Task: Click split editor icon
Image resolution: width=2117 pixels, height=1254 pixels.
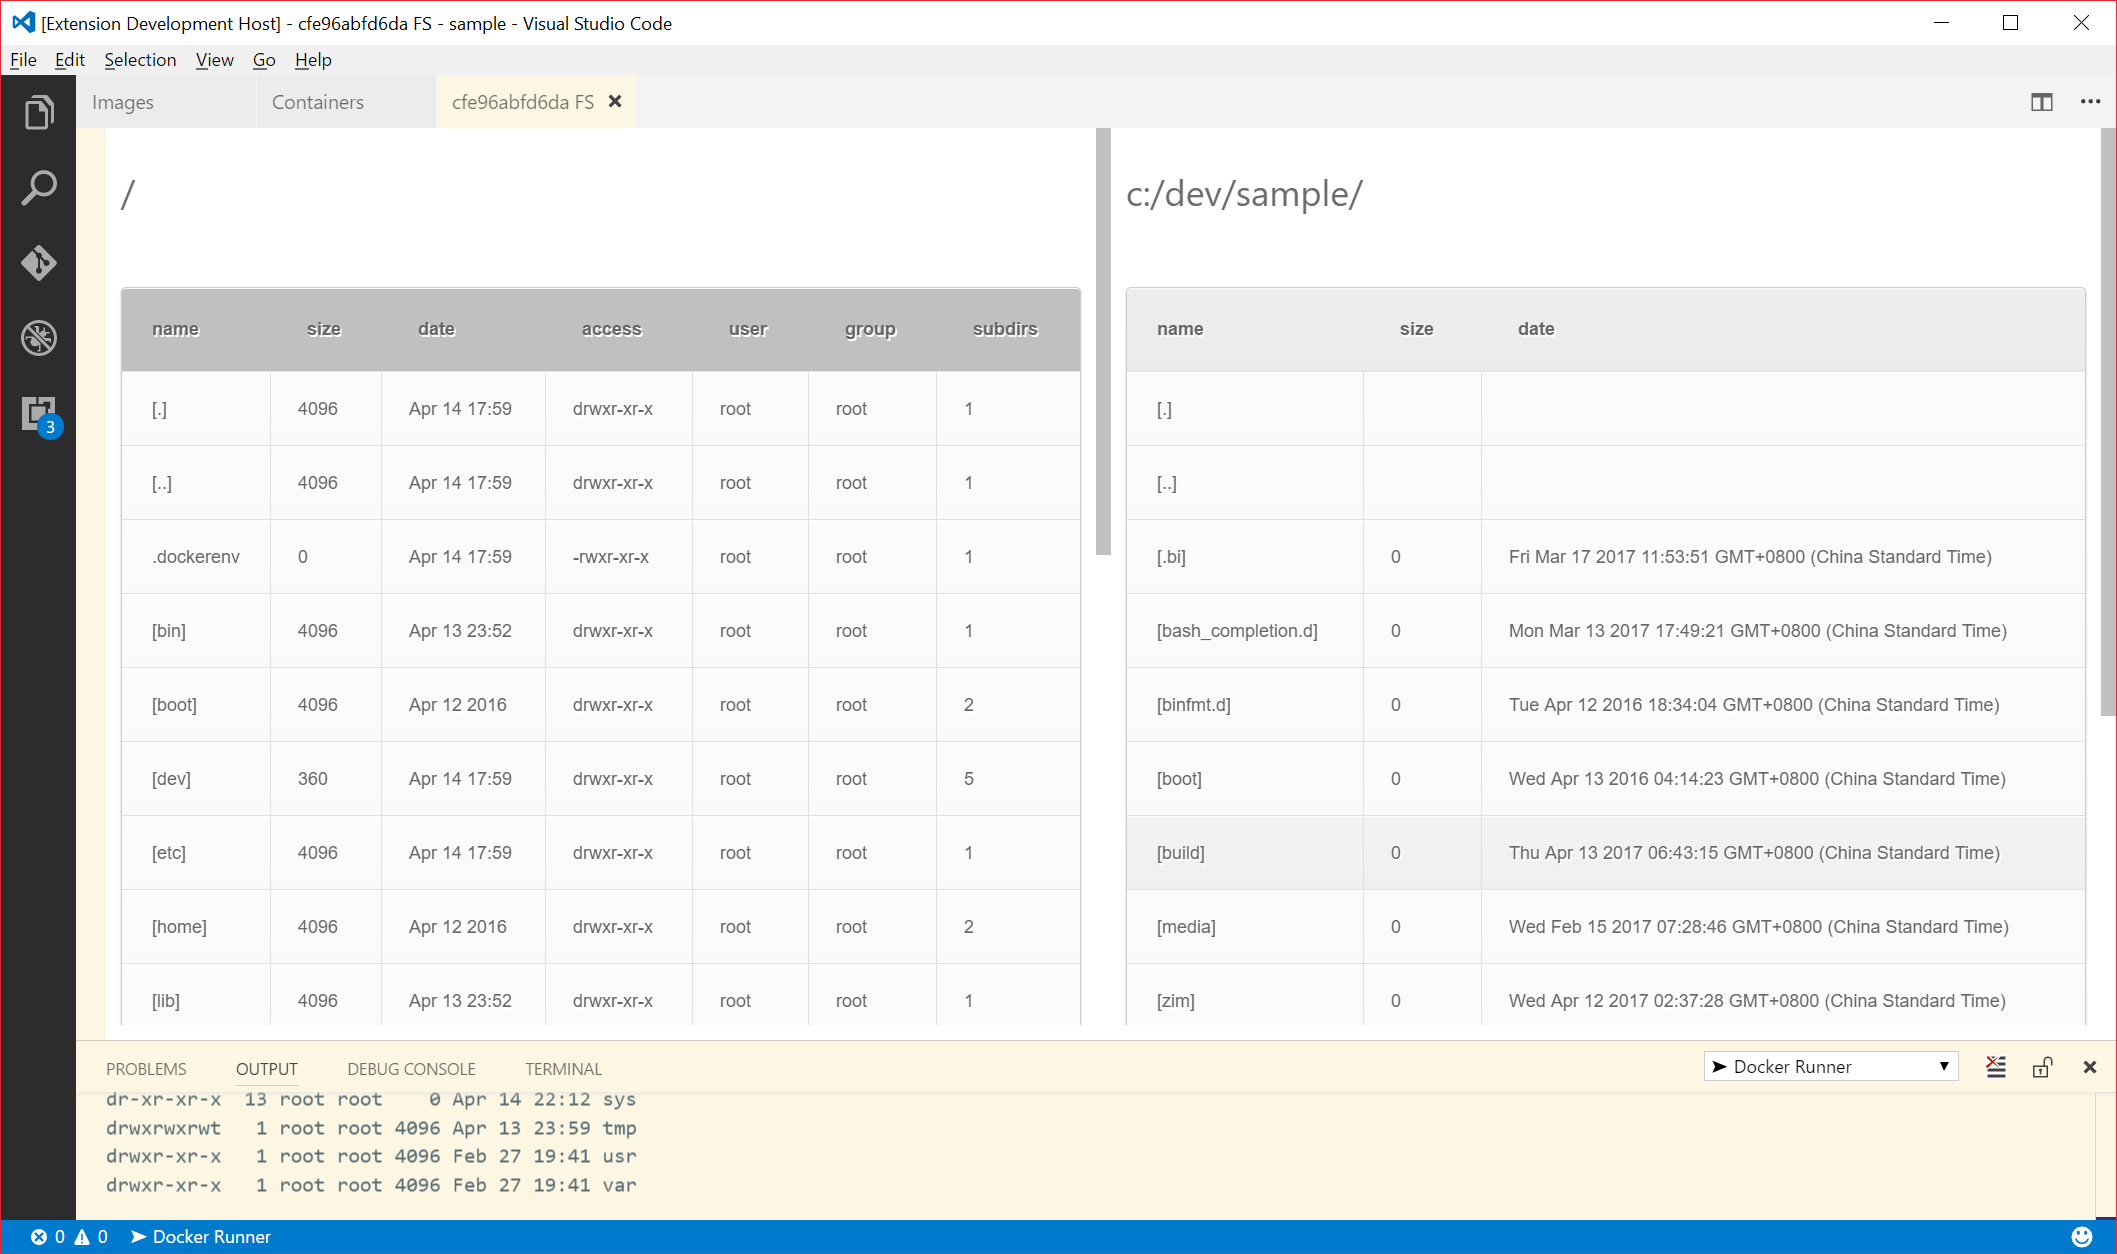Action: tap(2042, 102)
